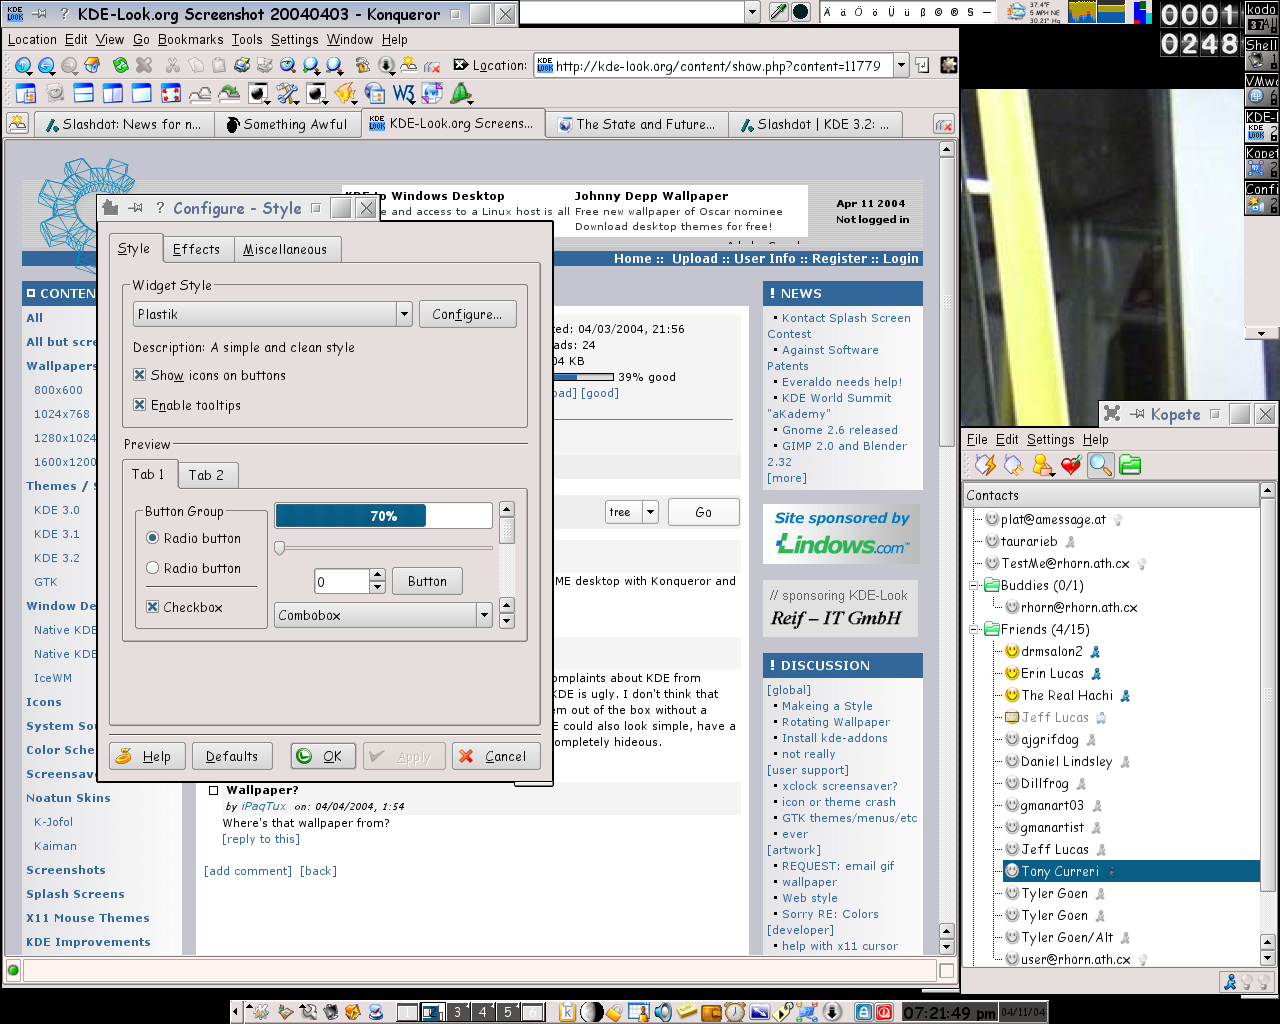This screenshot has width=1280, height=1024.
Task: Select contact 'Erin Lucas' in Kopete
Action: (1052, 673)
